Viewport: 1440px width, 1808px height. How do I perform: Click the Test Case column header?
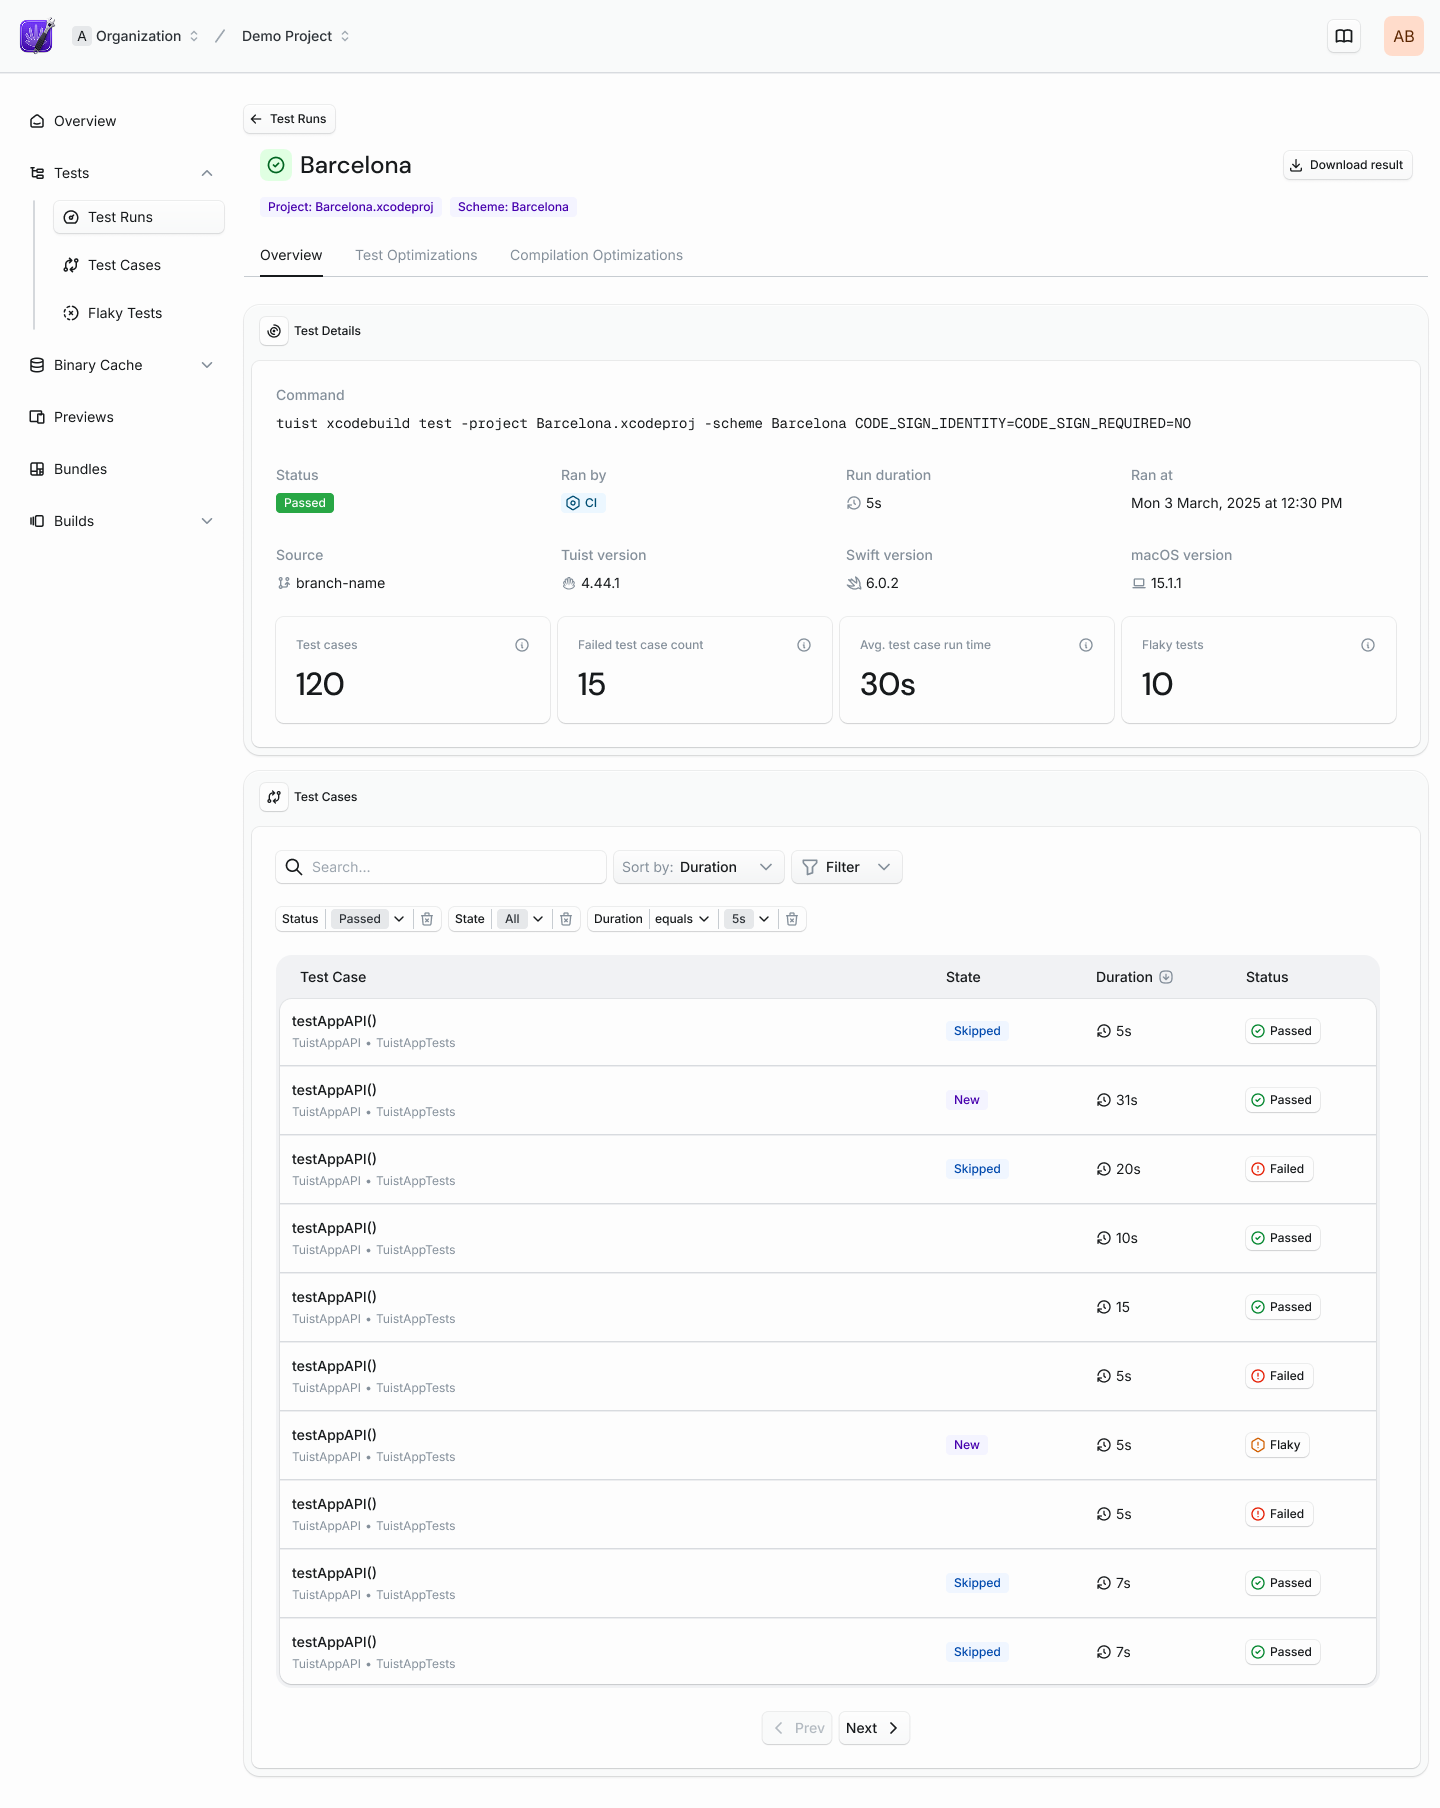click(333, 977)
